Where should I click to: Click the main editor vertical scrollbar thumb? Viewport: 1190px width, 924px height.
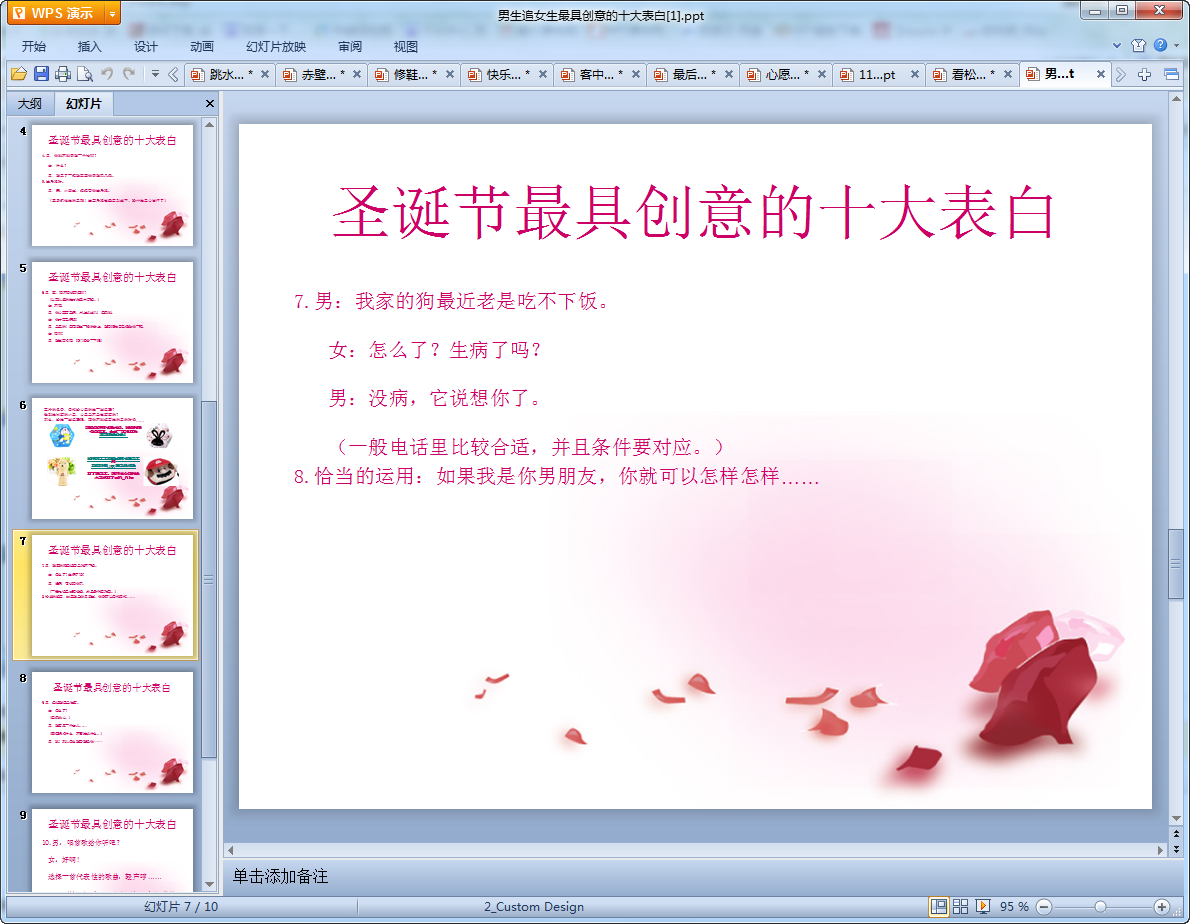tap(1176, 564)
